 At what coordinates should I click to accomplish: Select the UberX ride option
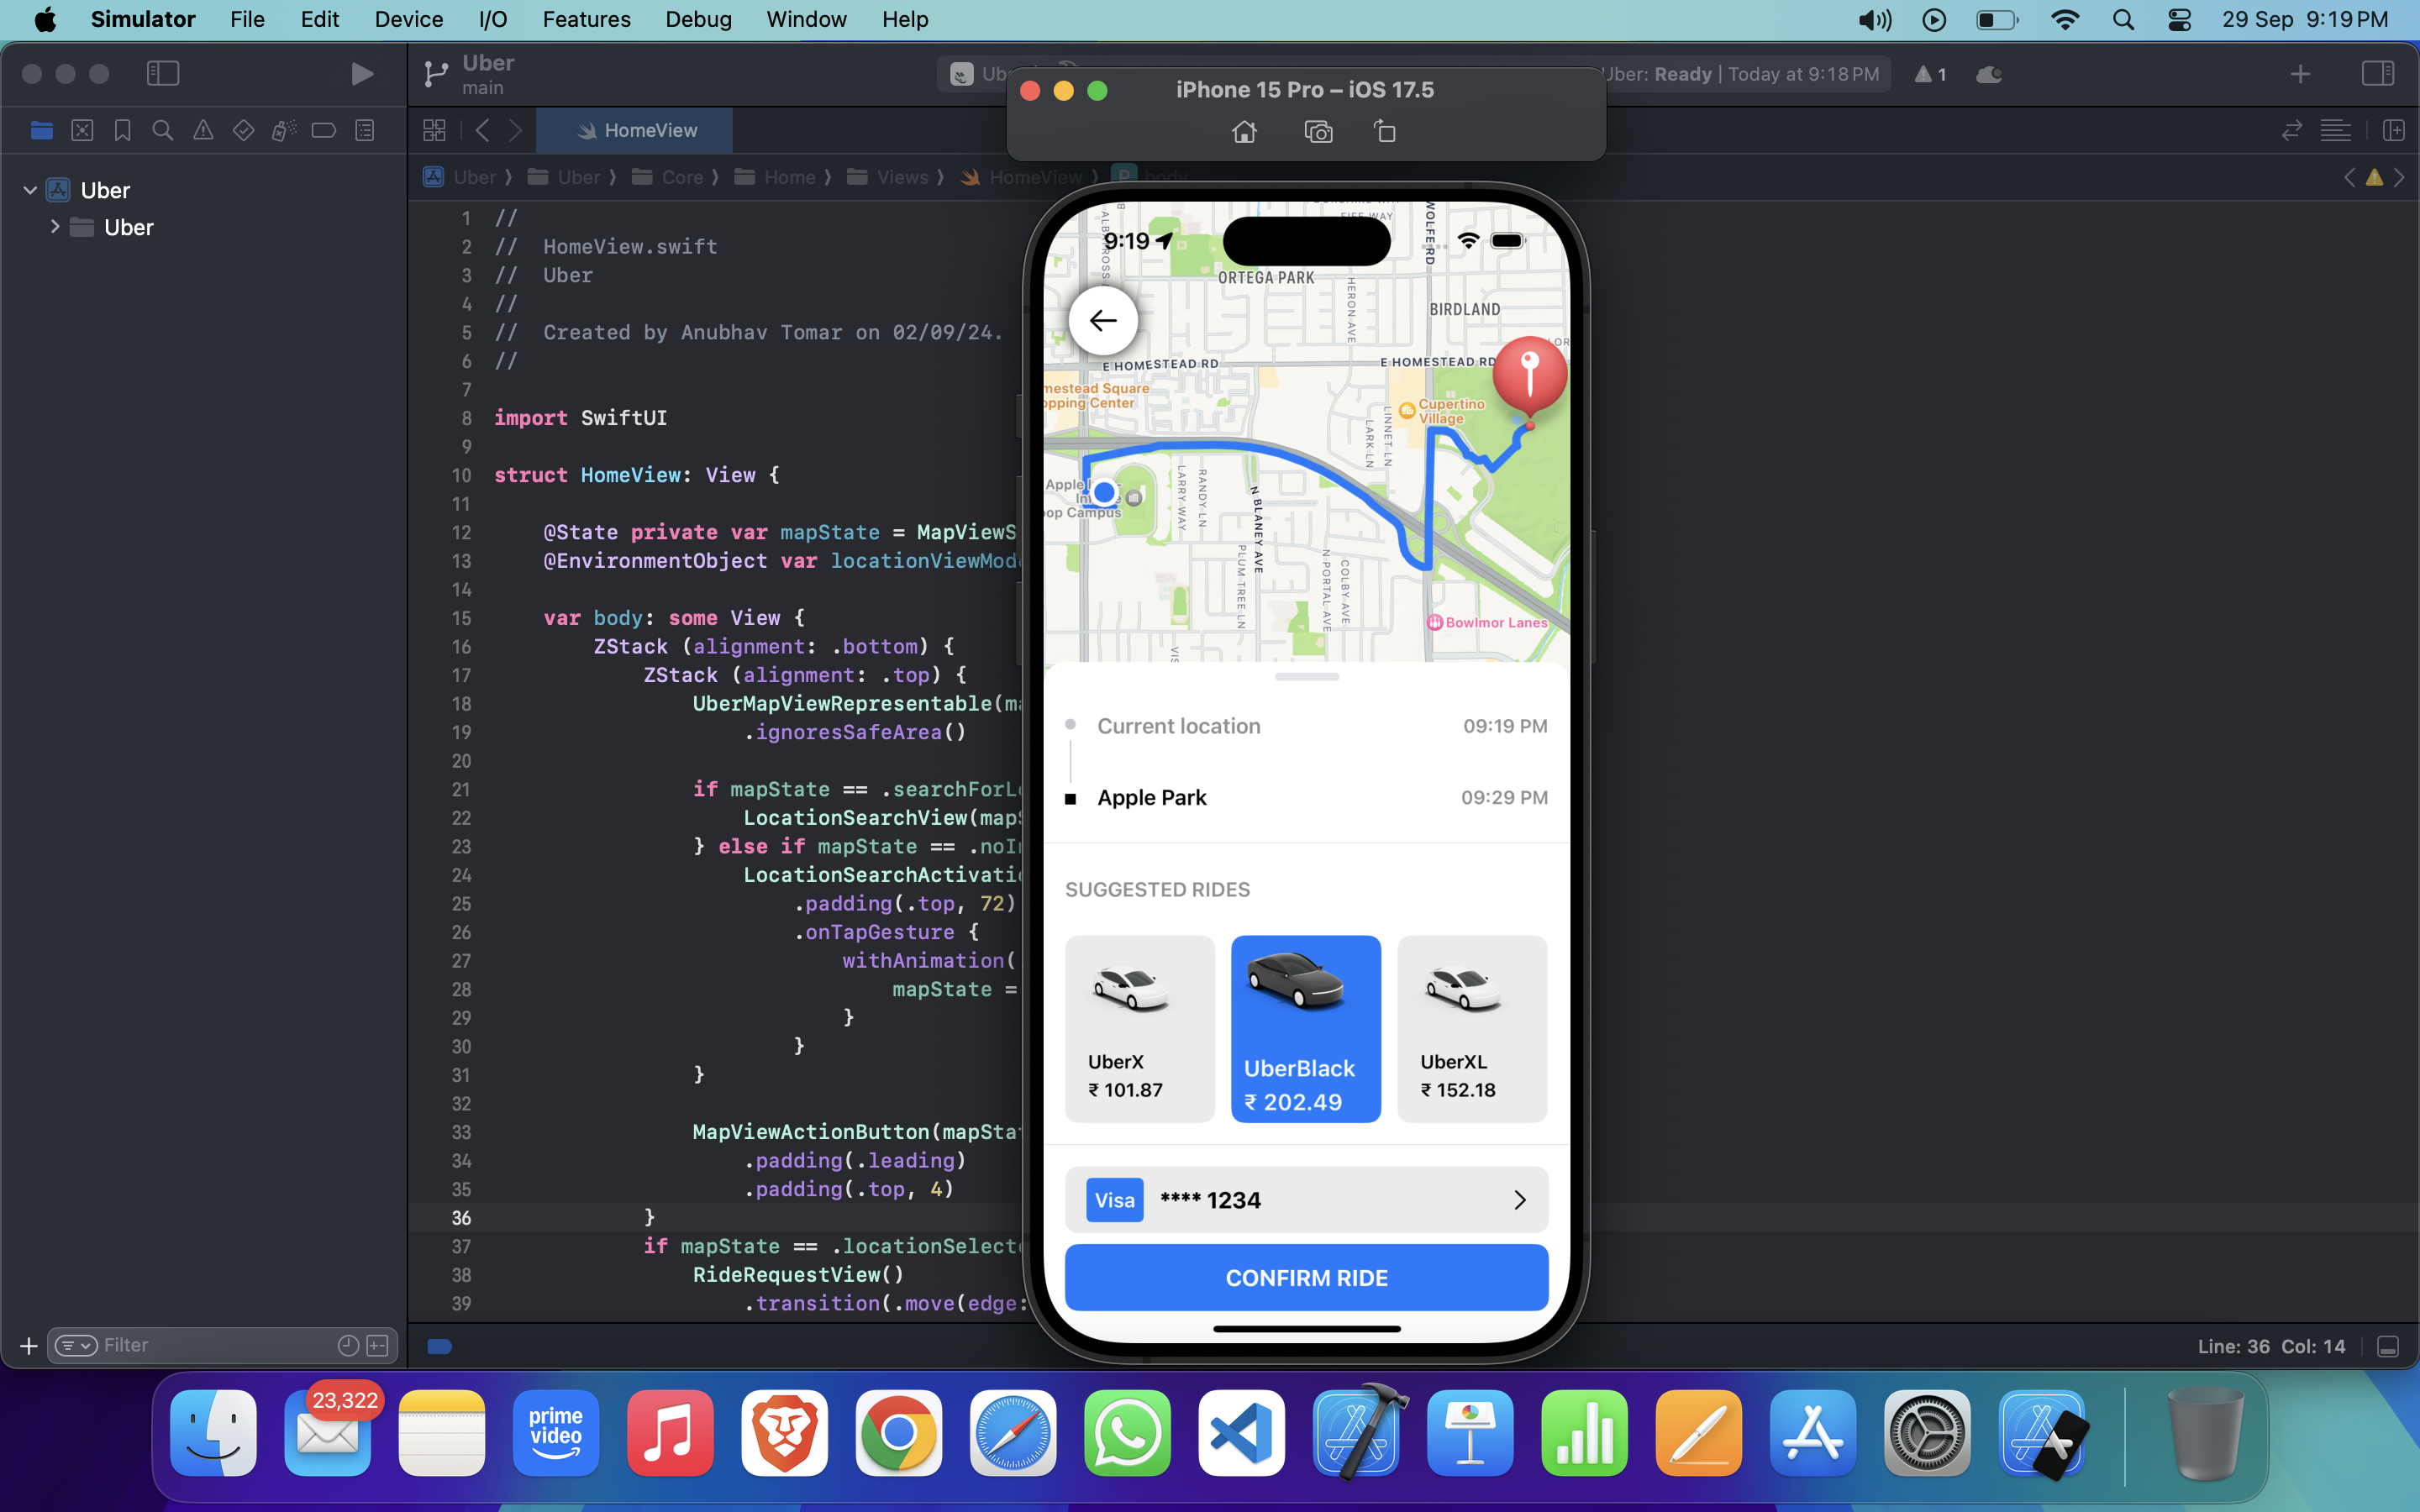pos(1139,1028)
